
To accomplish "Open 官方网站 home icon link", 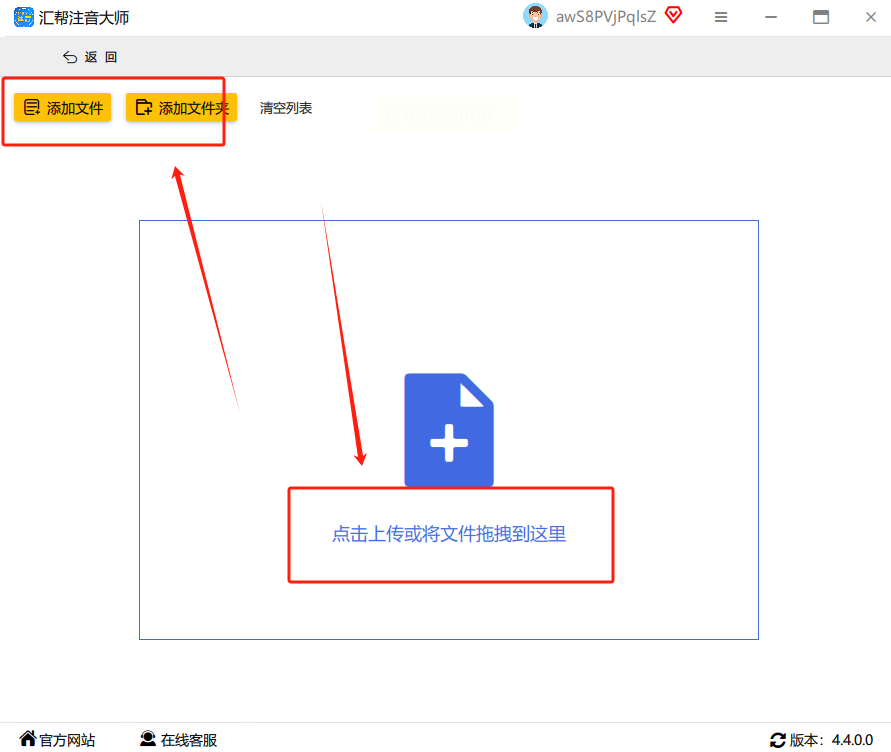I will tap(28, 738).
